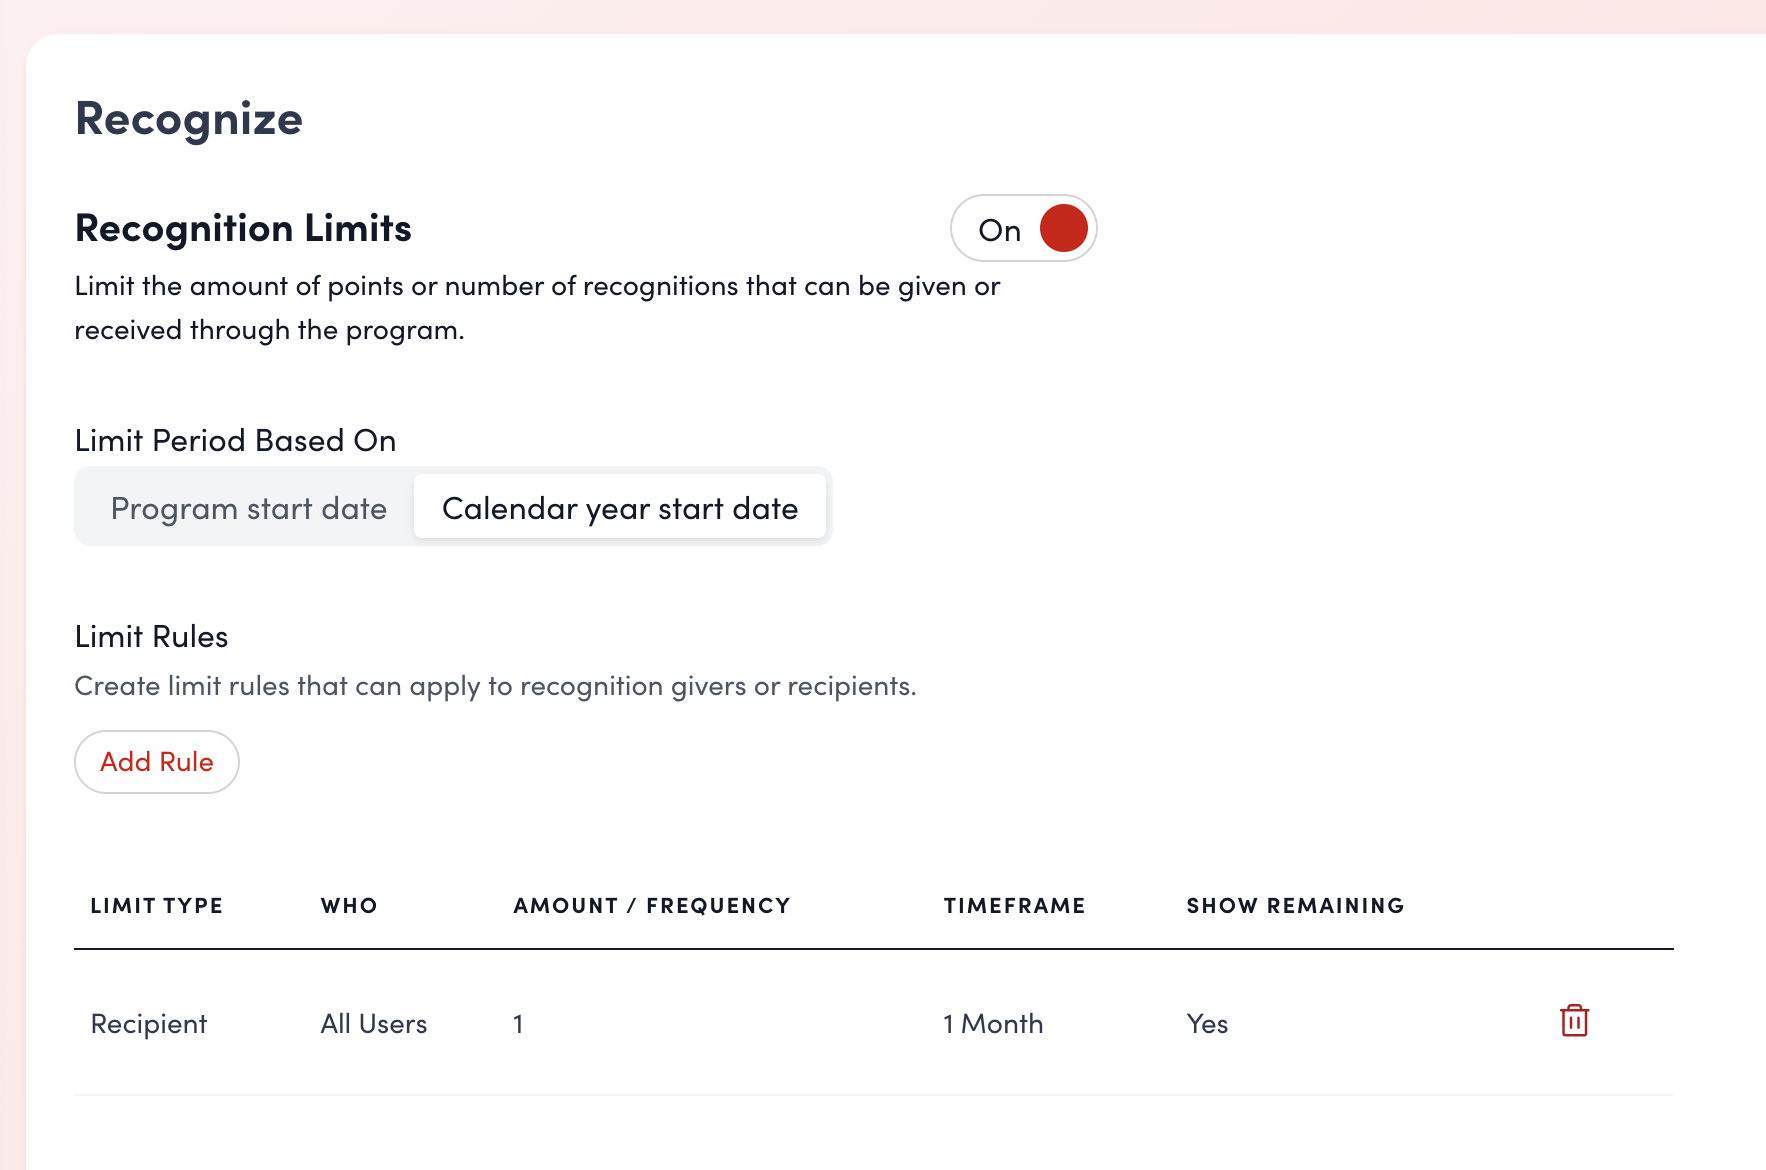Click the Recognize page heading
This screenshot has width=1766, height=1170.
[x=189, y=119]
